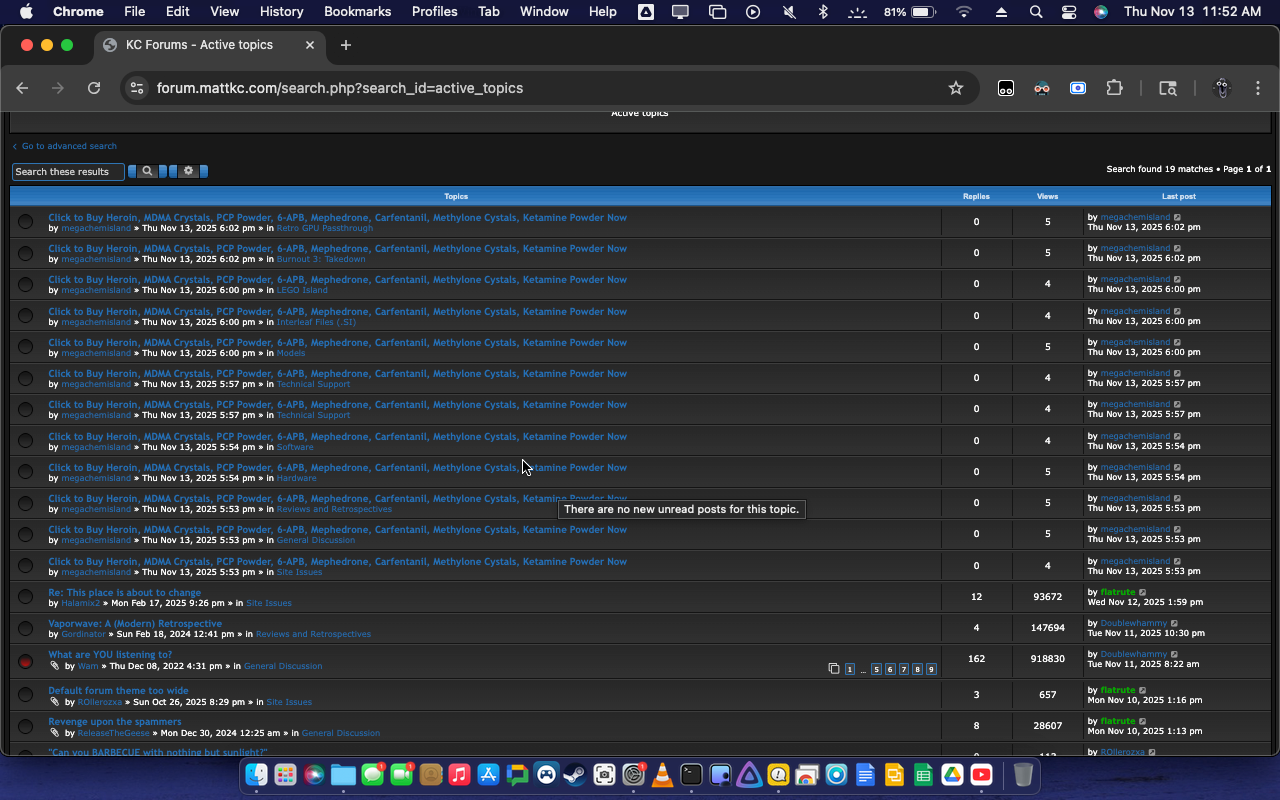1280x800 pixels.
Task: Open Chrome's extensions puzzle icon
Action: [1114, 88]
